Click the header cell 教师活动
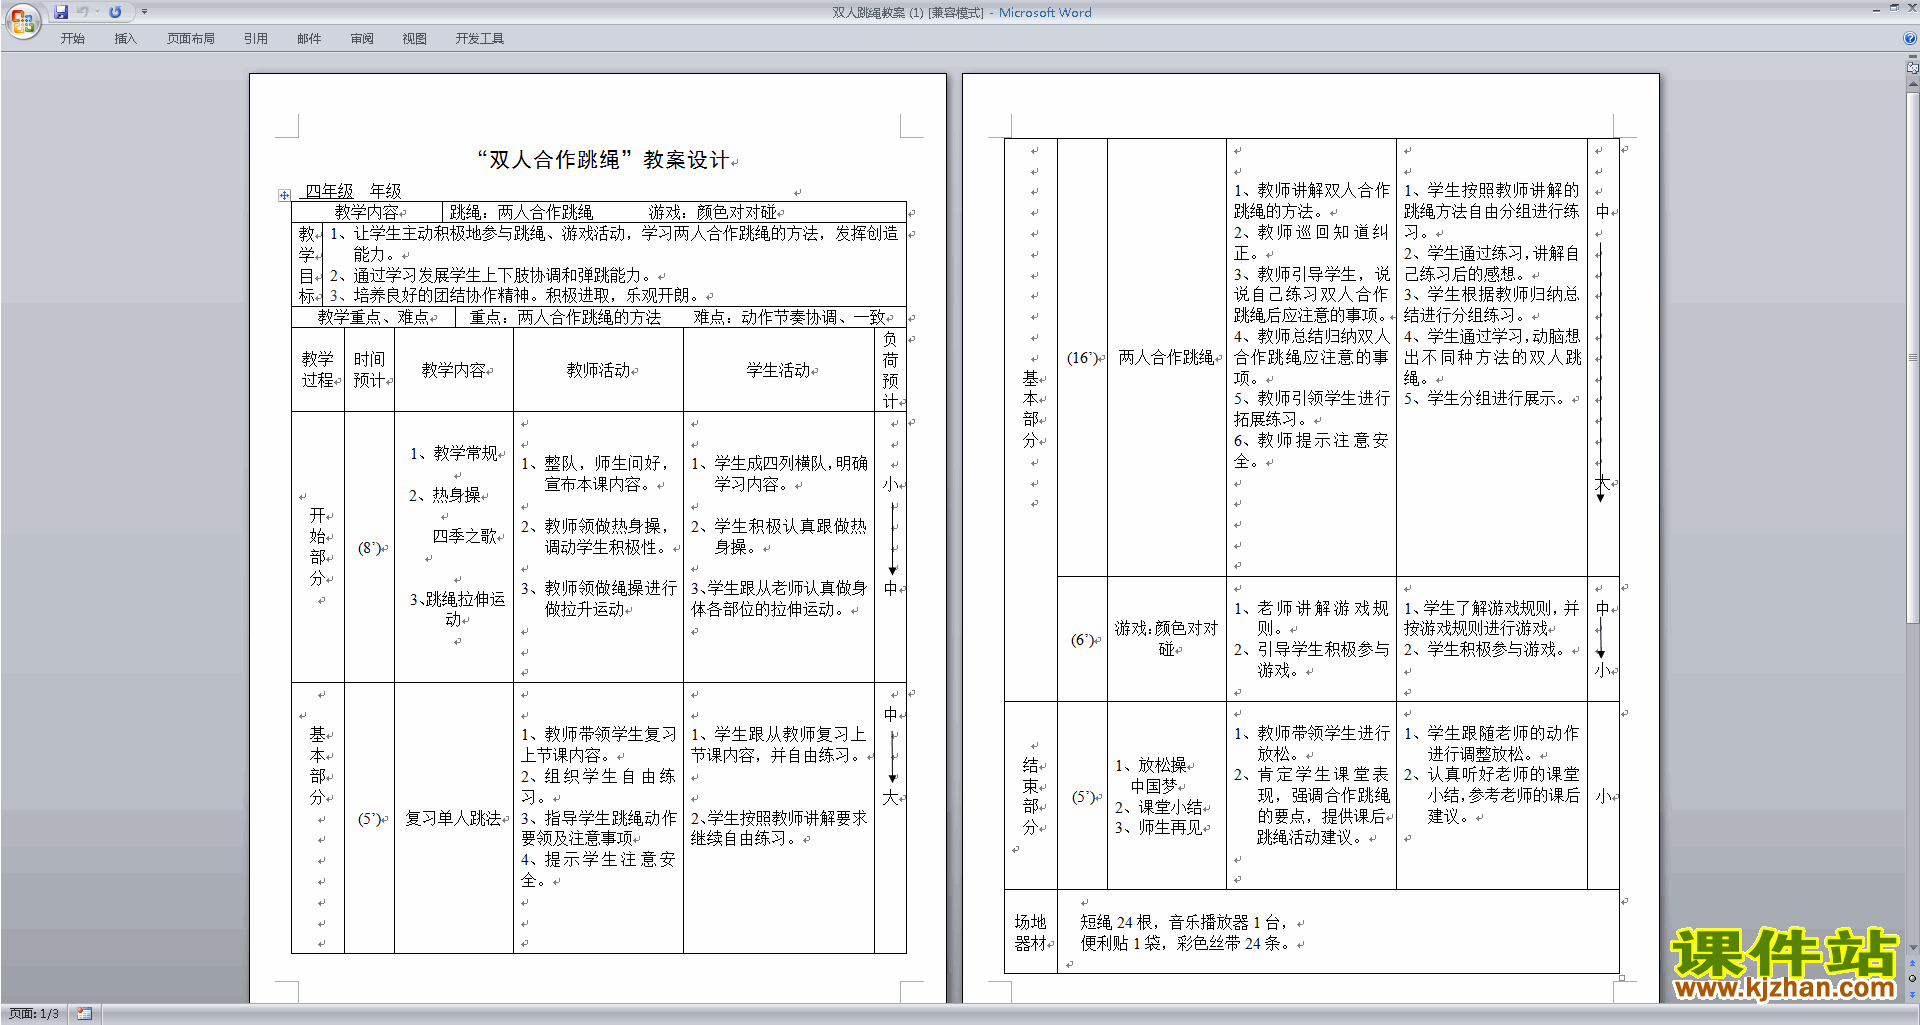 [598, 370]
